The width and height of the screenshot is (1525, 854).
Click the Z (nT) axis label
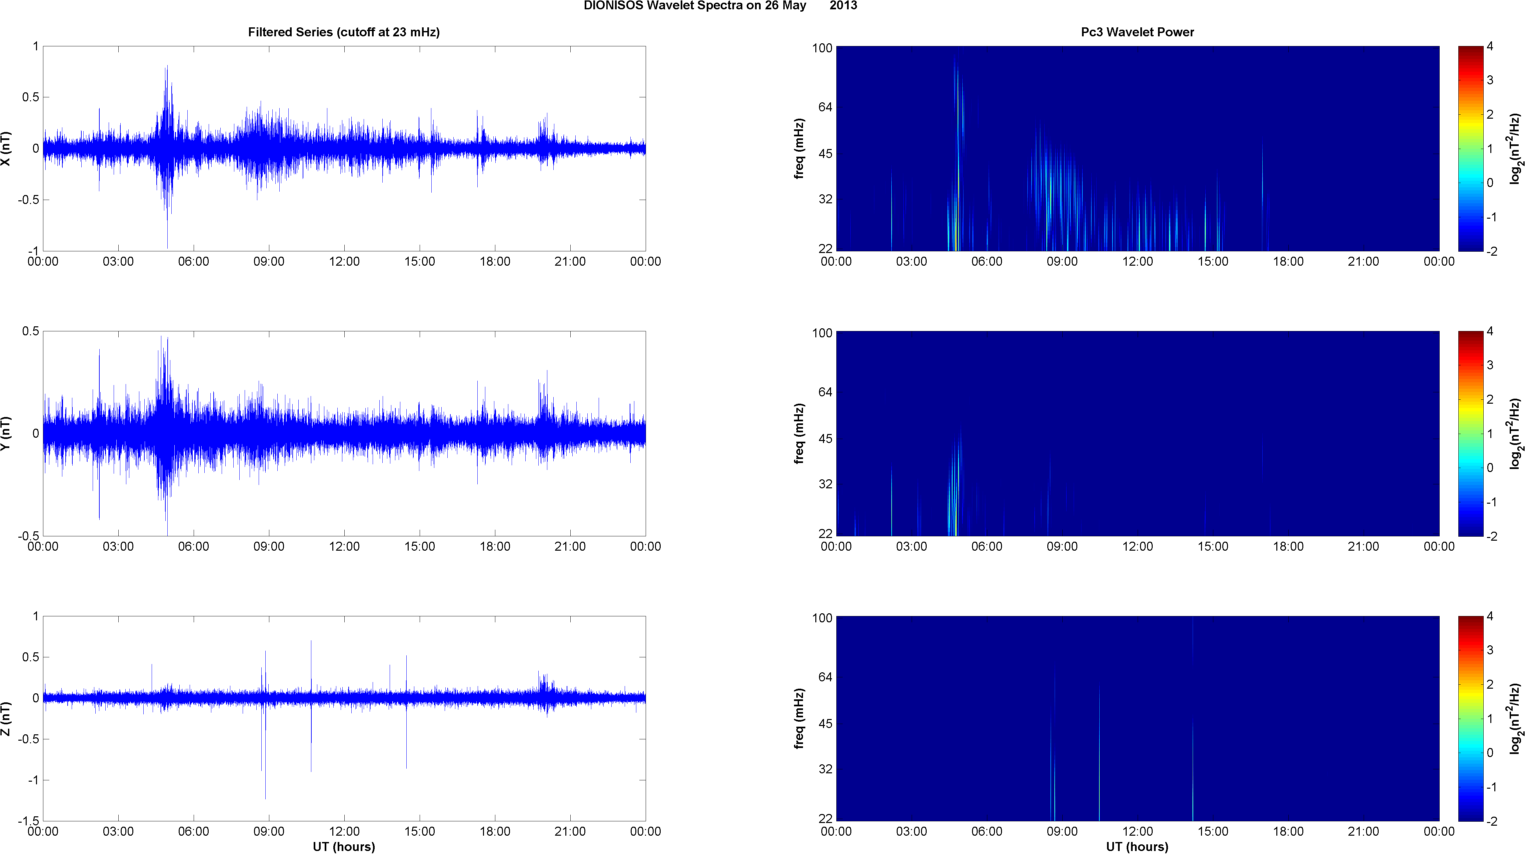7,719
